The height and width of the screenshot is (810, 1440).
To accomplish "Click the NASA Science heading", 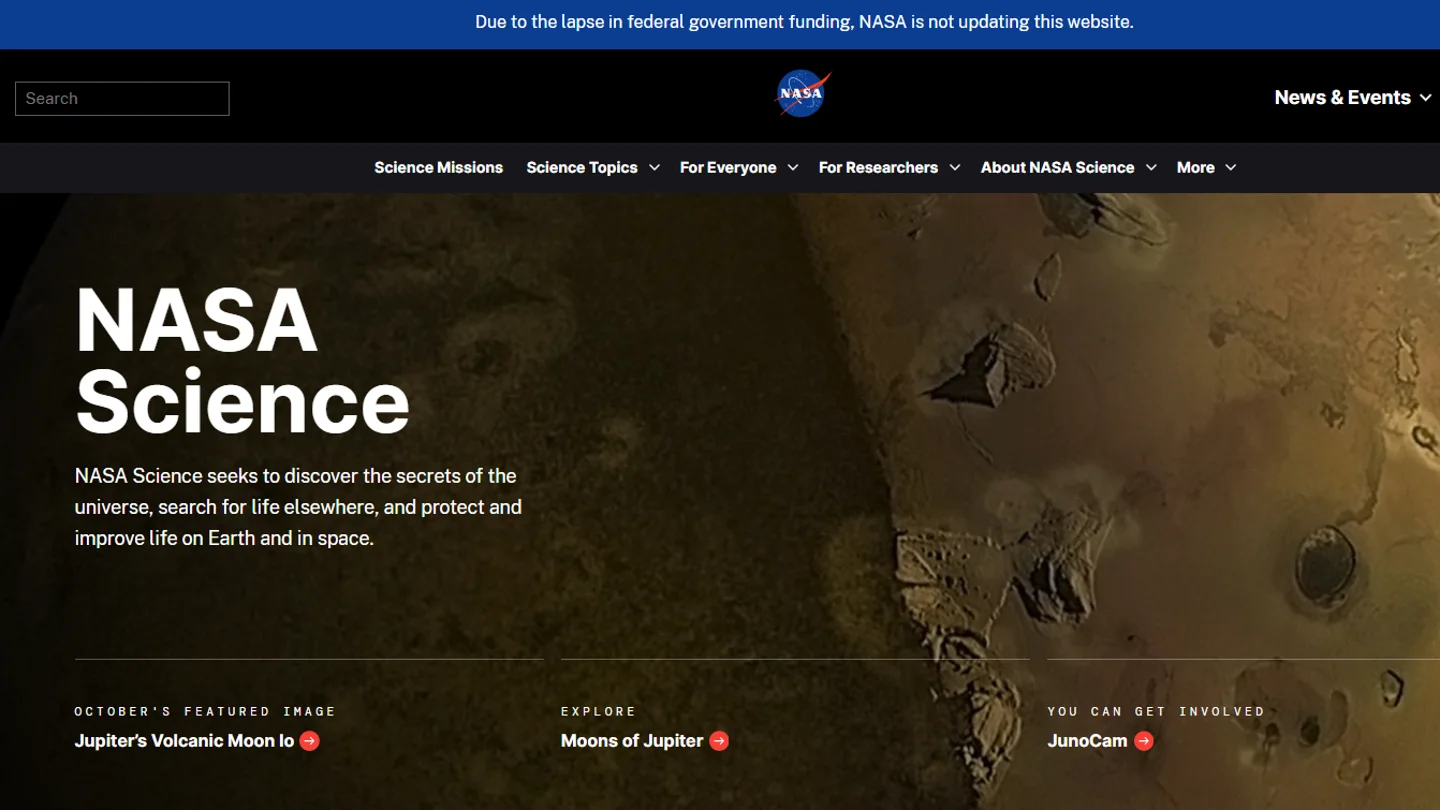I will click(x=242, y=360).
